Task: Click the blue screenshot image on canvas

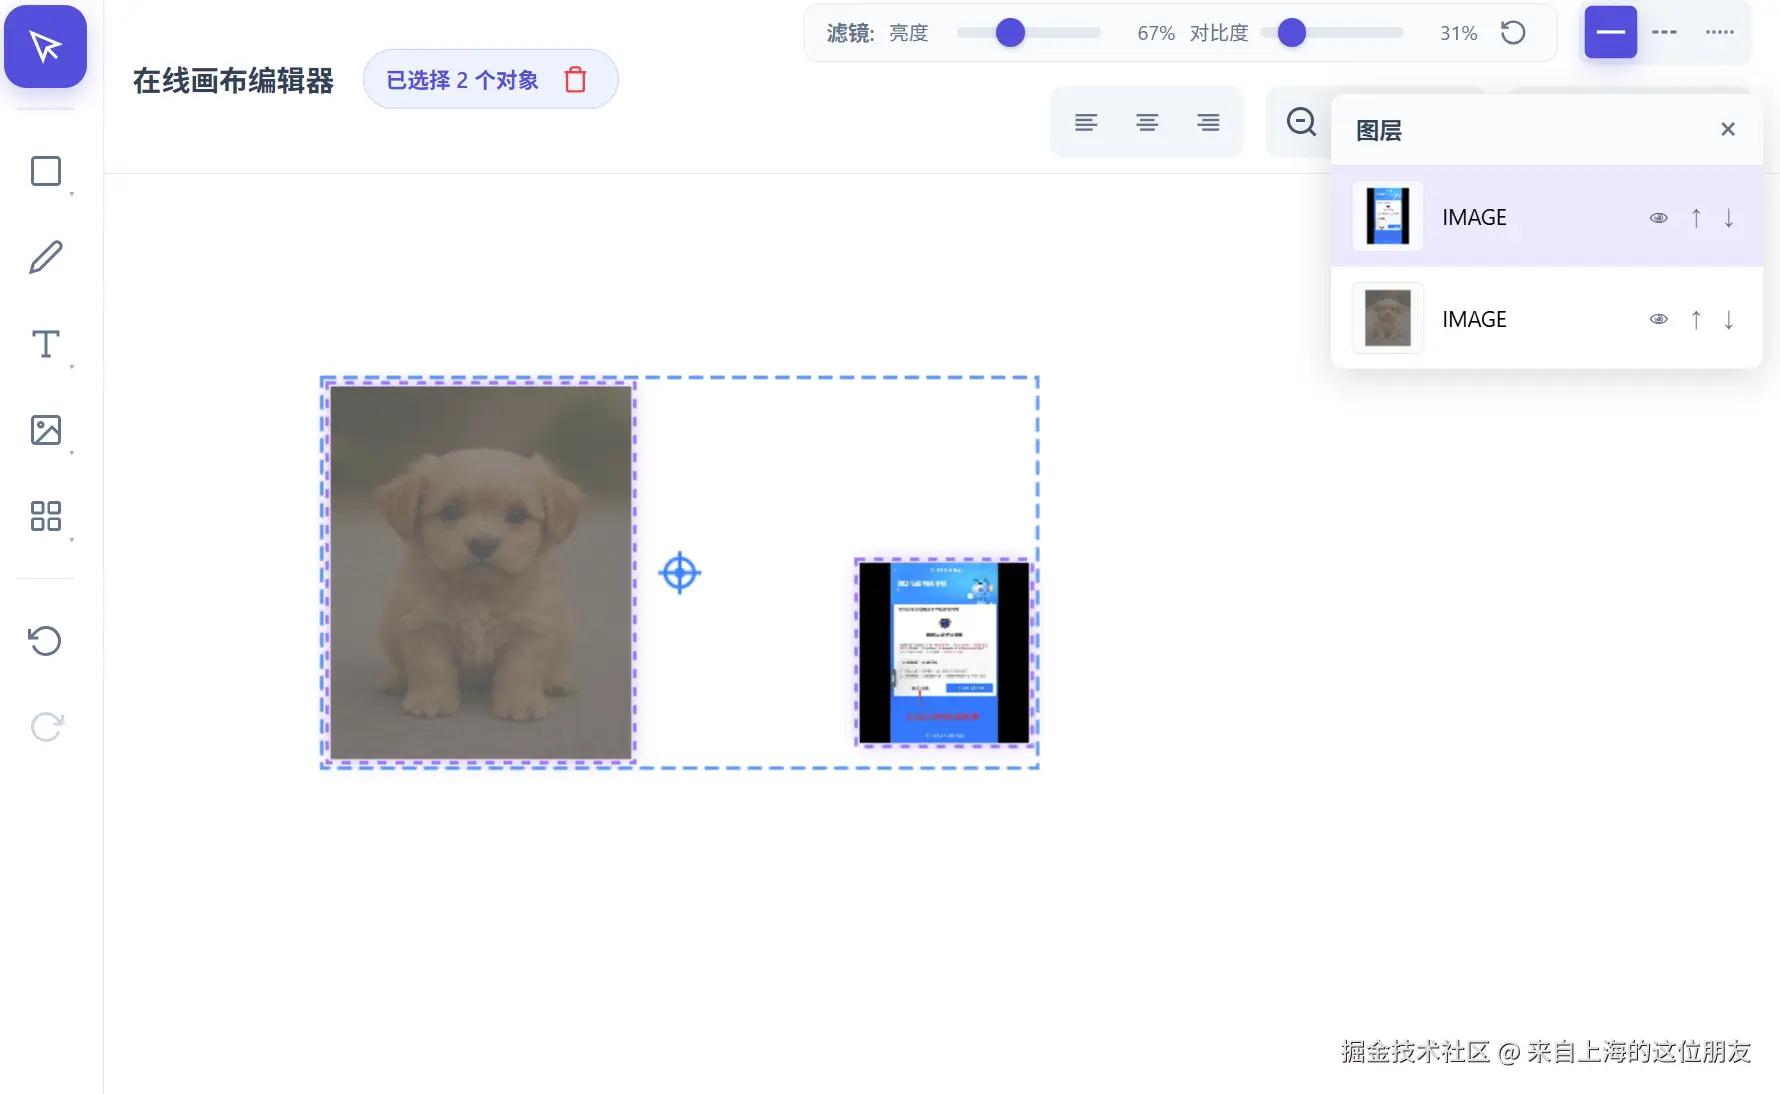Action: tap(945, 652)
